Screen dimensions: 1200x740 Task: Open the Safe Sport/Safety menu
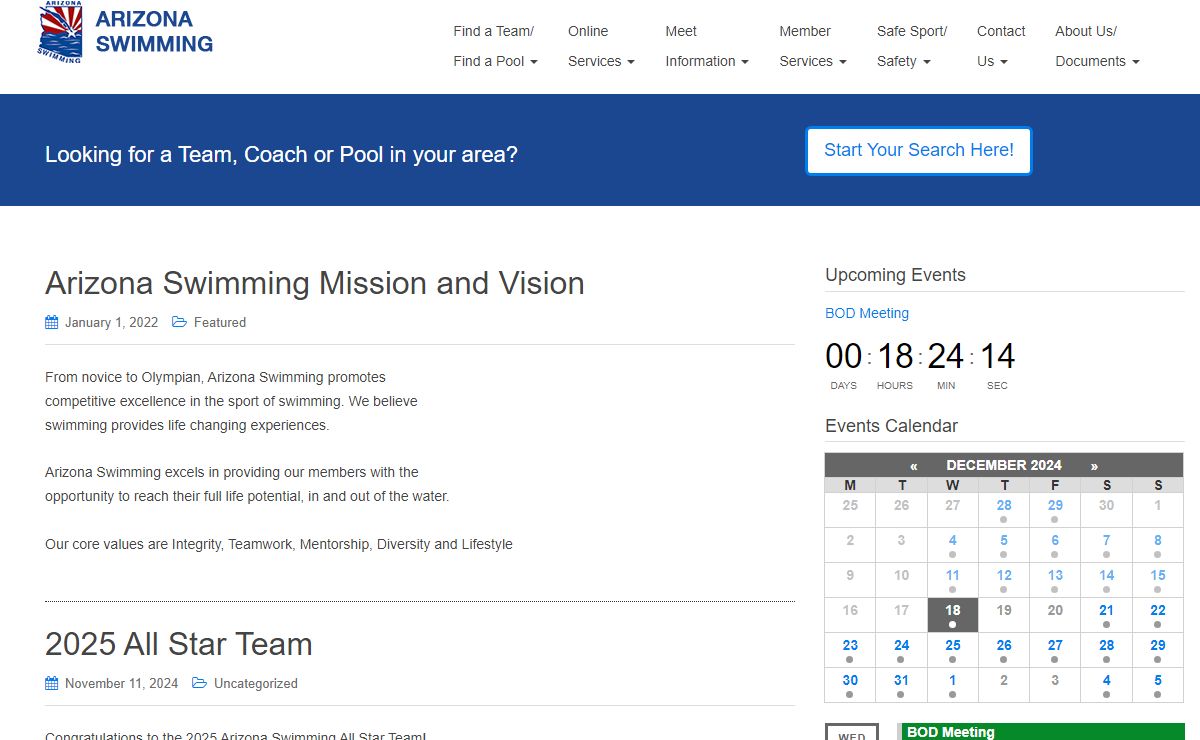[912, 46]
